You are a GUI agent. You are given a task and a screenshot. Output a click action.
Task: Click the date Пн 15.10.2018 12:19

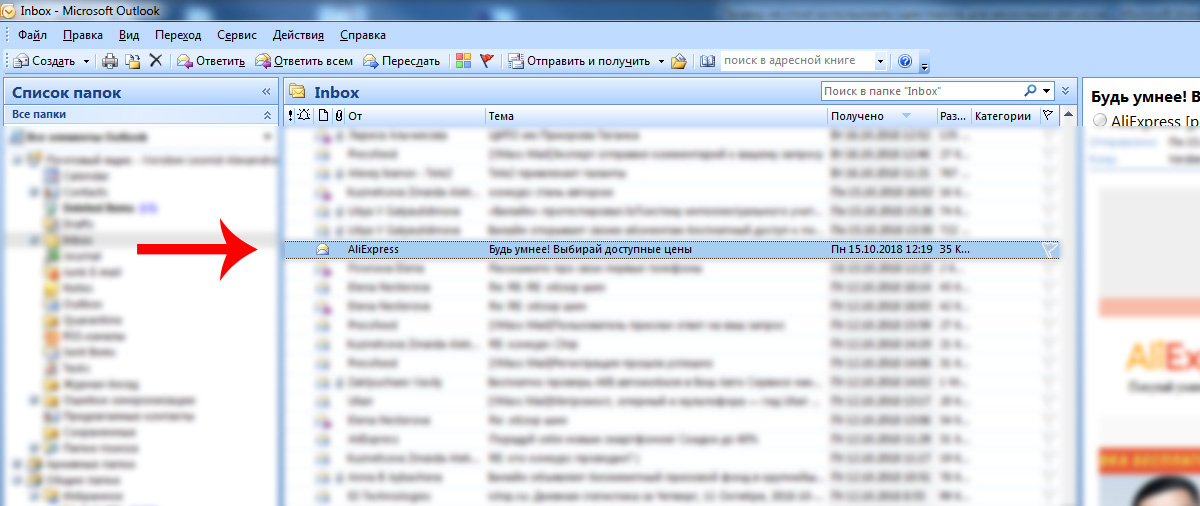pos(882,249)
